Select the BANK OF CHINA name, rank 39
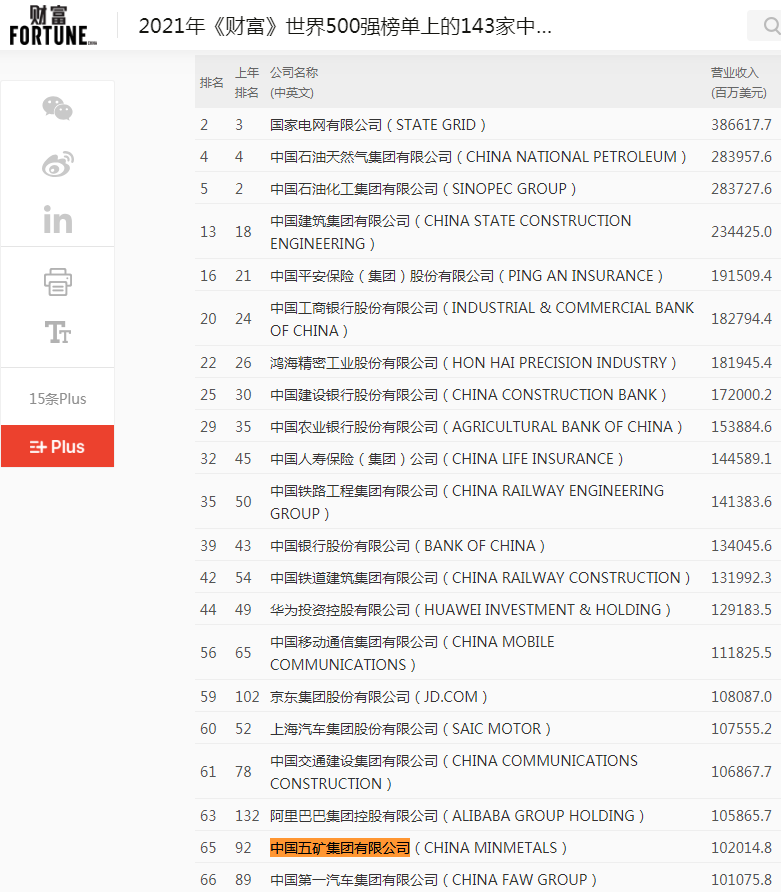Image resolution: width=781 pixels, height=892 pixels. 407,546
